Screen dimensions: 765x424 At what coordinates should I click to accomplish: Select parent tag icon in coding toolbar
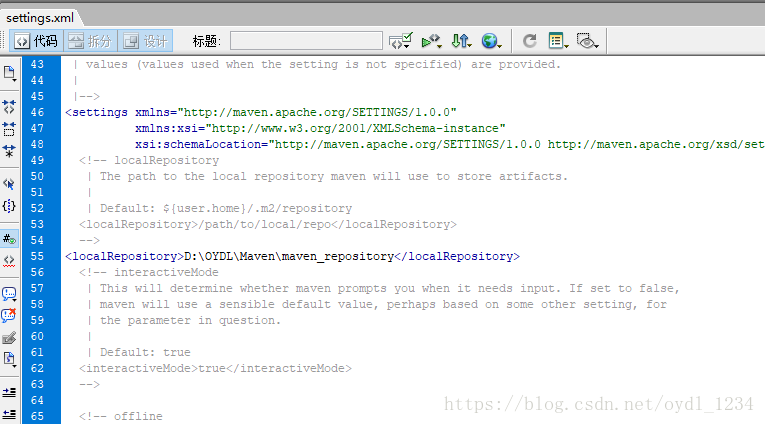[9, 184]
